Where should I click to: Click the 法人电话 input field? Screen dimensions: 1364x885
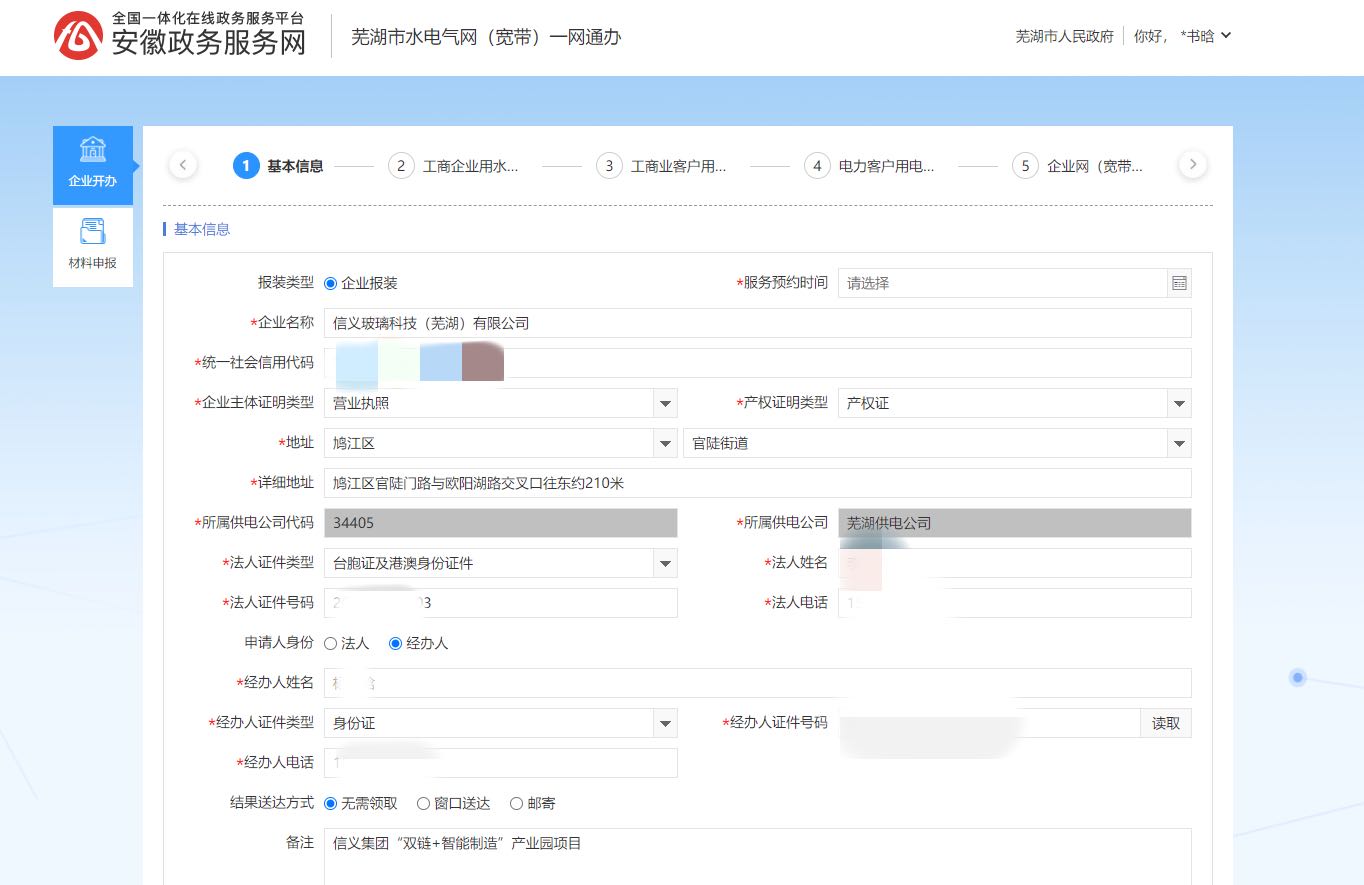point(1015,603)
